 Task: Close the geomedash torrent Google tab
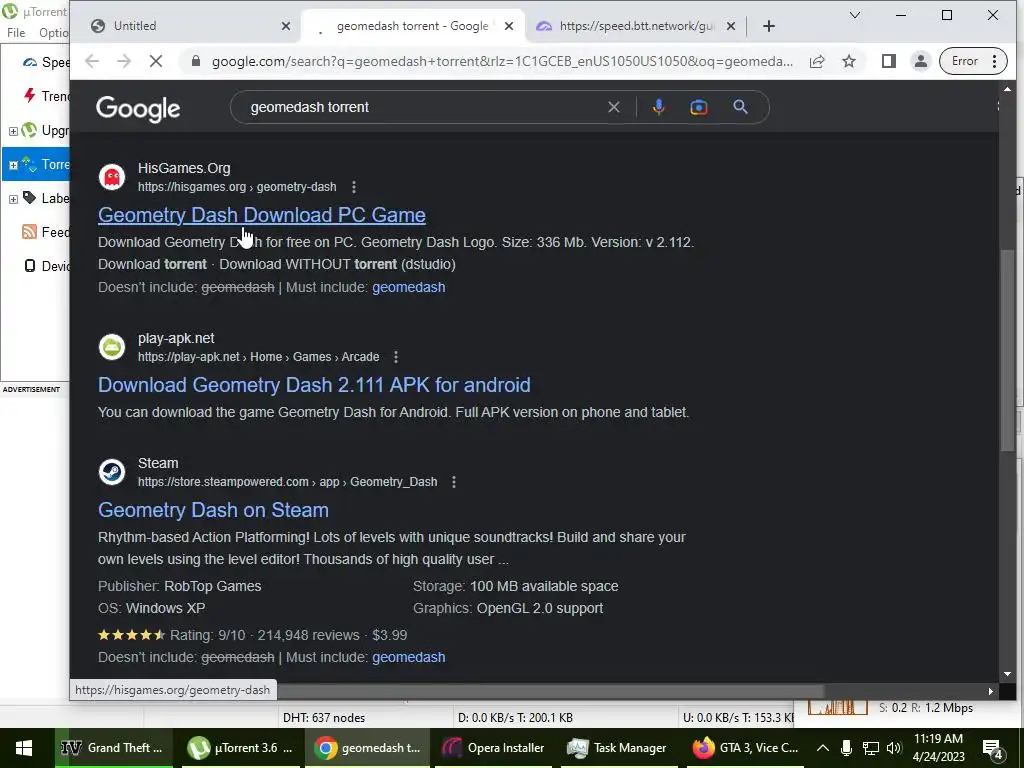click(509, 26)
